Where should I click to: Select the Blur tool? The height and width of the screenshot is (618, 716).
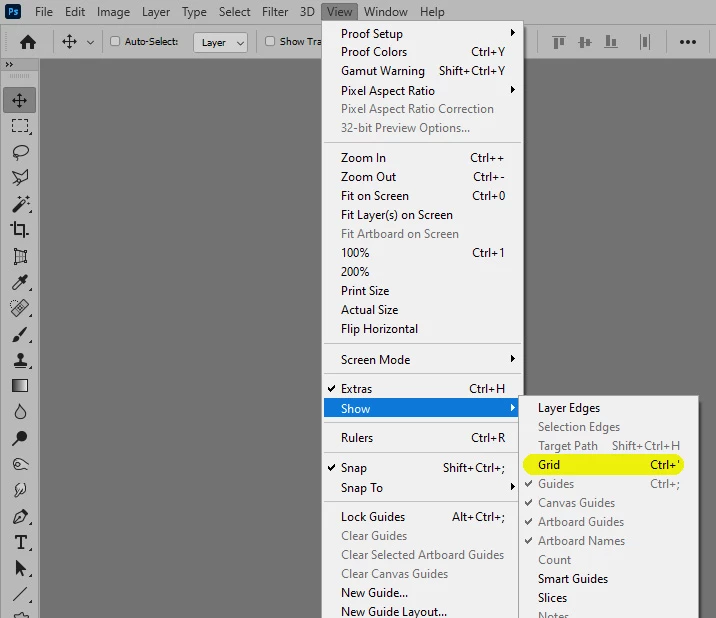(20, 412)
